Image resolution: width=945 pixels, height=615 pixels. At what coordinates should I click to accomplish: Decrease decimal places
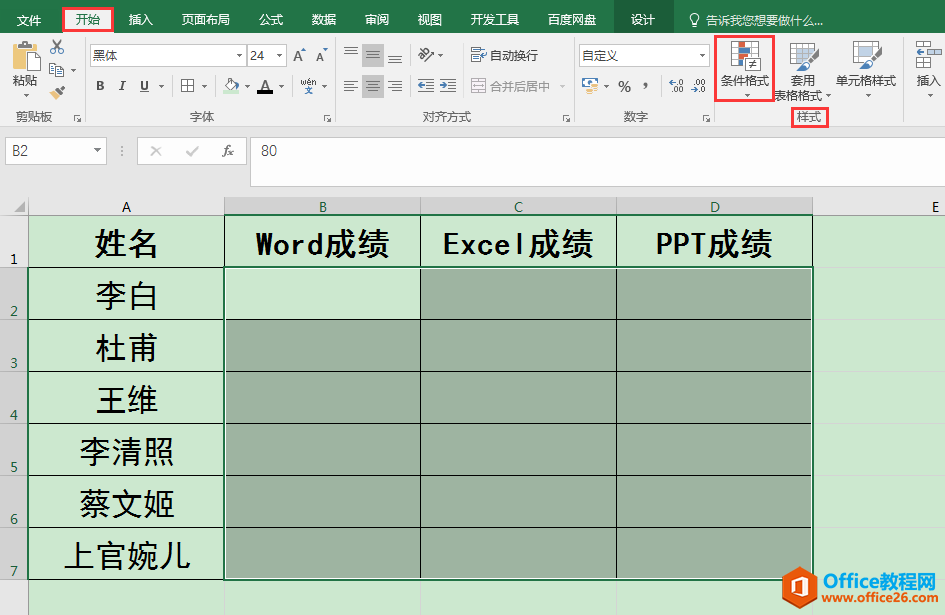(x=698, y=86)
